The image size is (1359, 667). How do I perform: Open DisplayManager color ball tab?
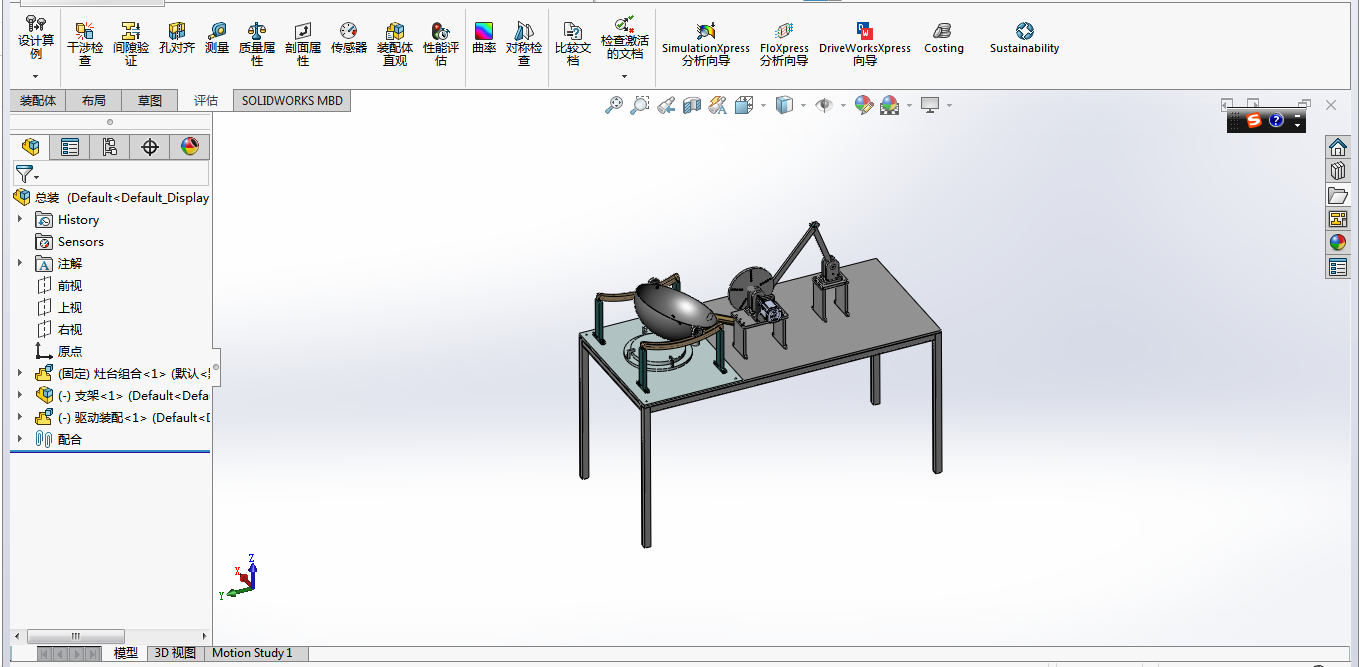point(190,148)
